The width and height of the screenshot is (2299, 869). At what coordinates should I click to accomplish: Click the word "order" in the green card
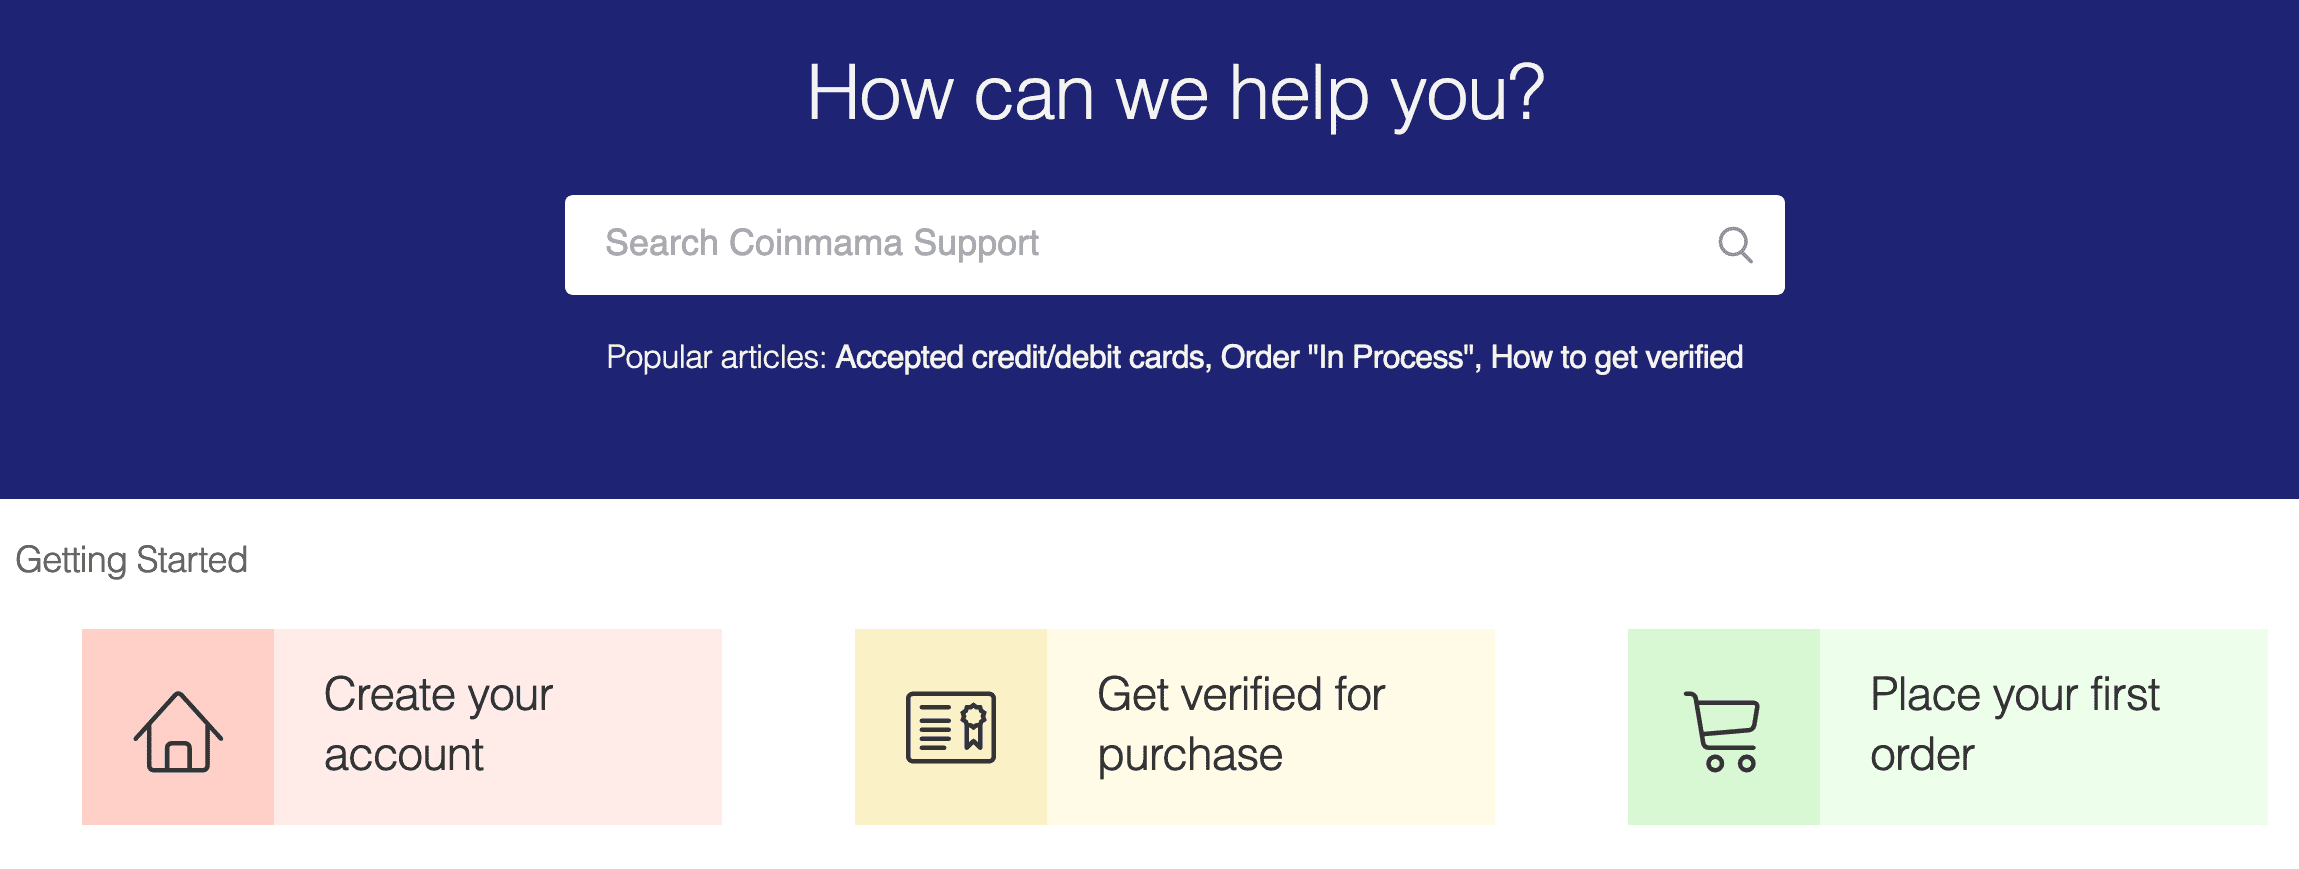[1922, 755]
